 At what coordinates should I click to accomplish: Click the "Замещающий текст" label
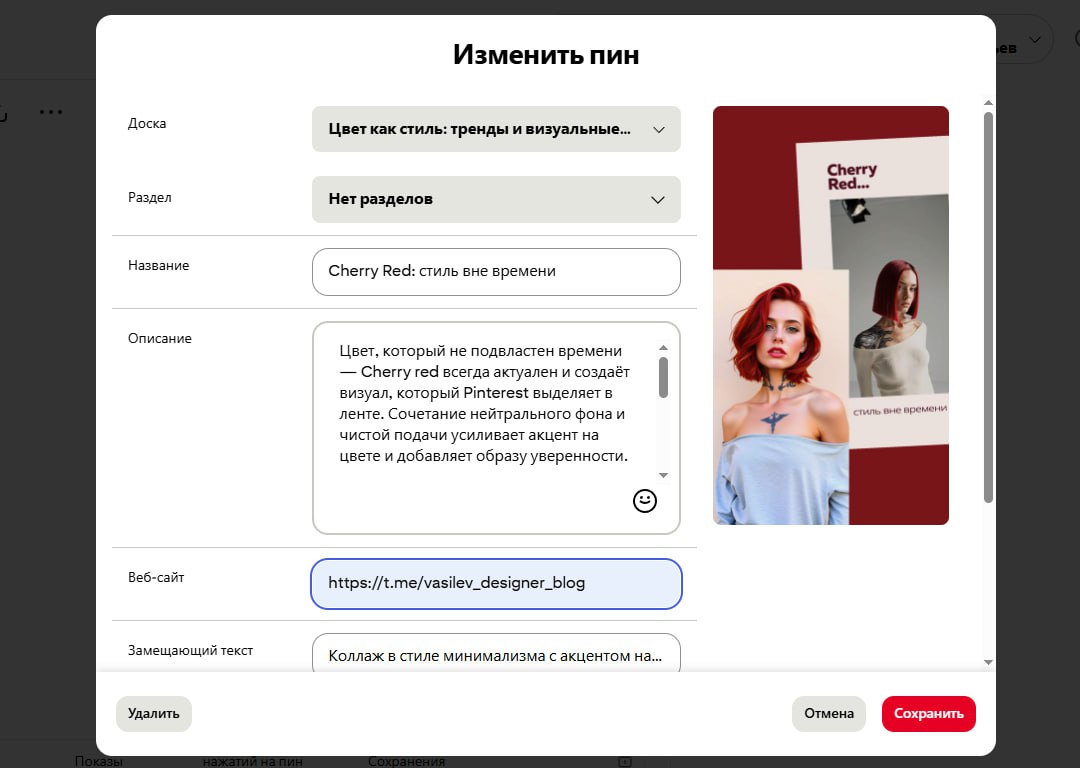point(190,650)
